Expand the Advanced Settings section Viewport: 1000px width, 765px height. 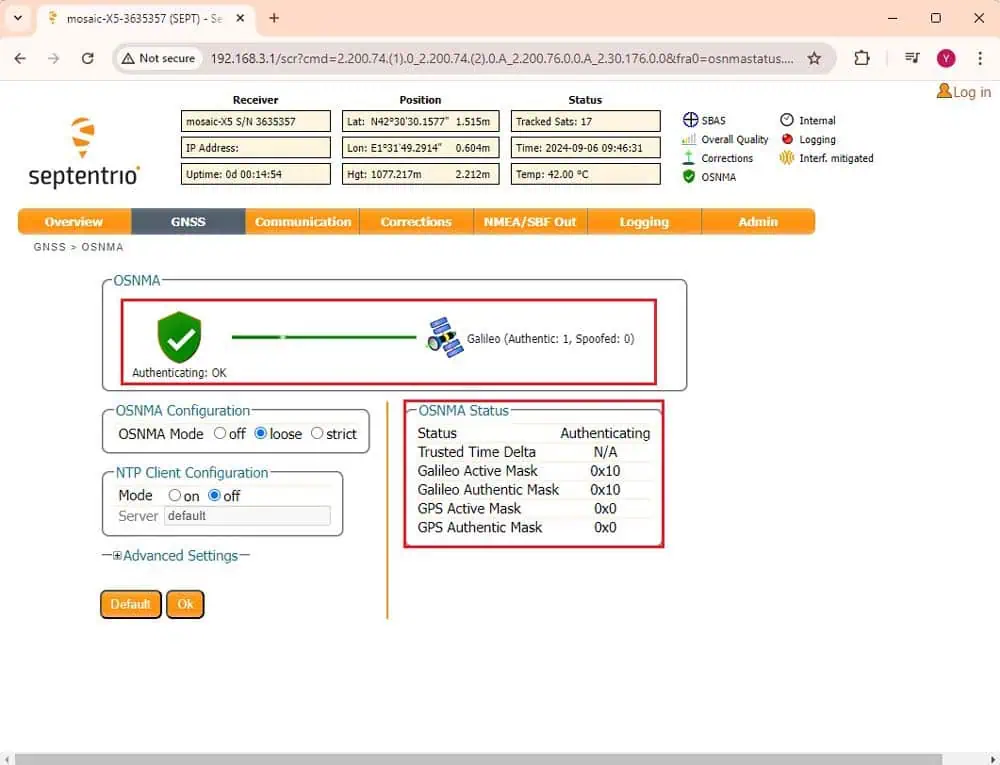[x=116, y=555]
